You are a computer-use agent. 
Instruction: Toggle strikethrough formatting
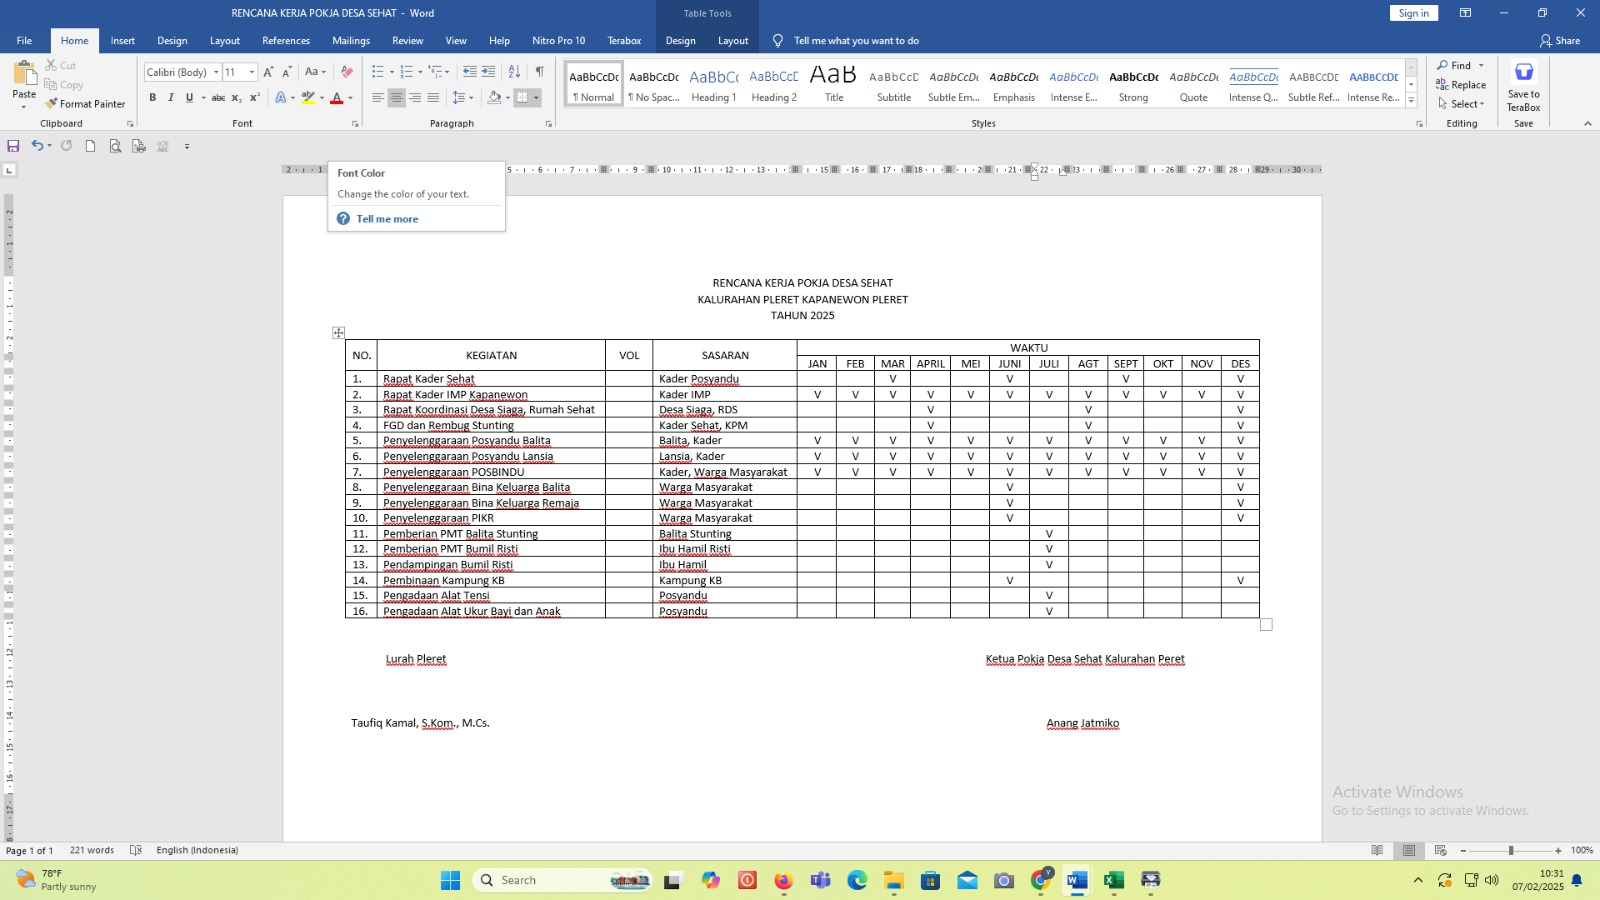(218, 98)
